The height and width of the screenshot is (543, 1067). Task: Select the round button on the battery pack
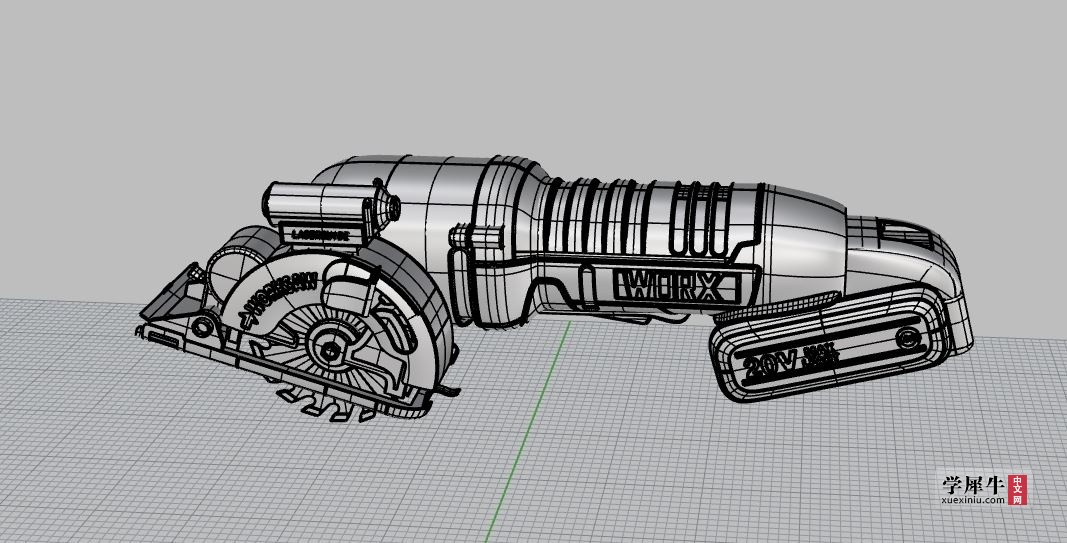(908, 337)
